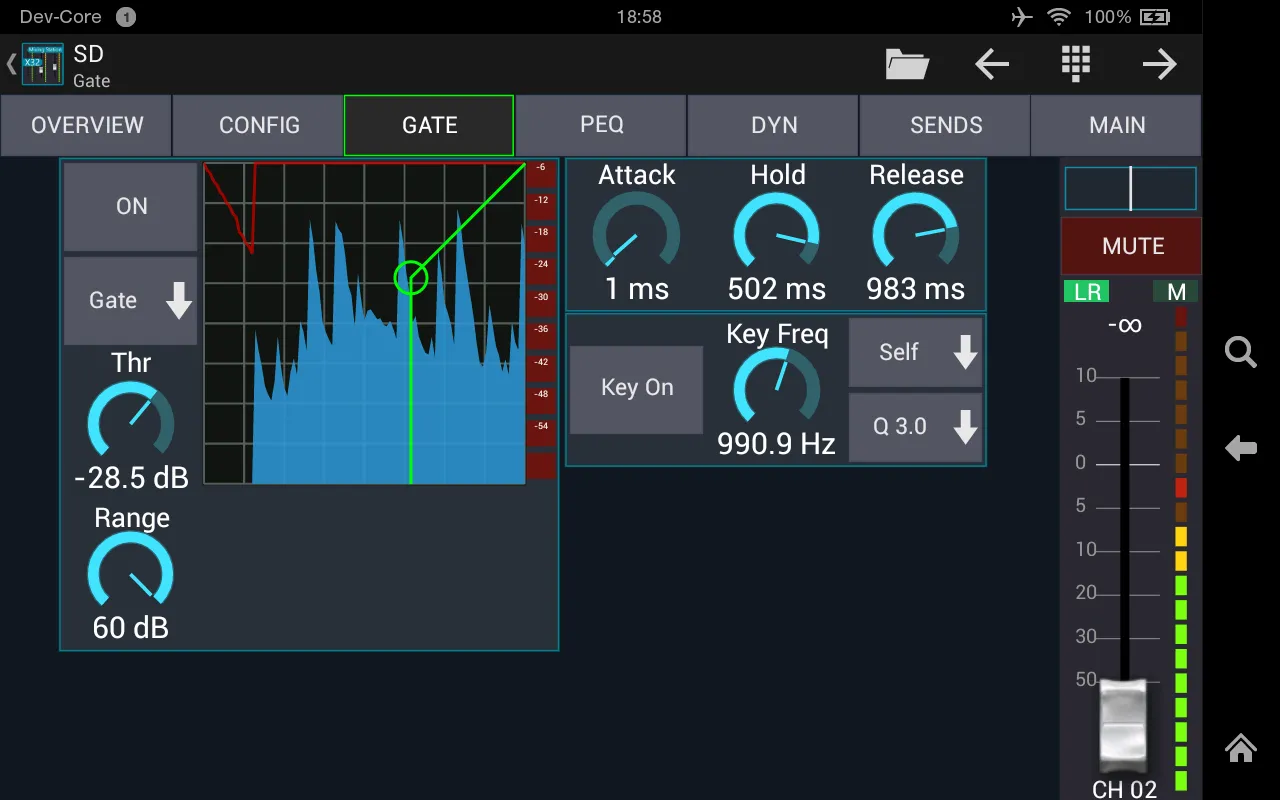Open the channel grid selector icon

(x=1075, y=65)
